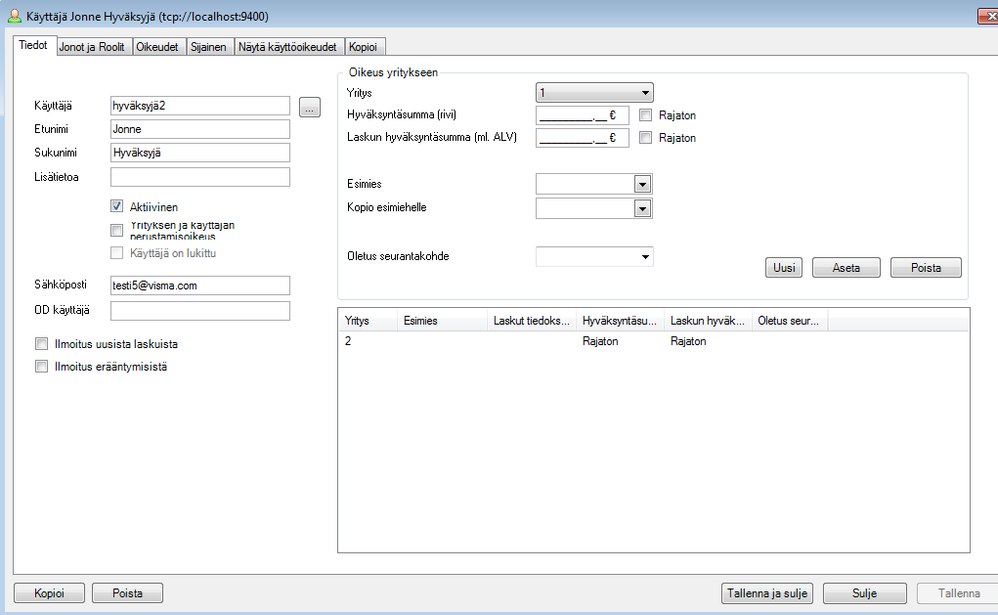The height and width of the screenshot is (615, 998).
Task: Click the bottom-left Kopioi button
Action: pos(49,593)
